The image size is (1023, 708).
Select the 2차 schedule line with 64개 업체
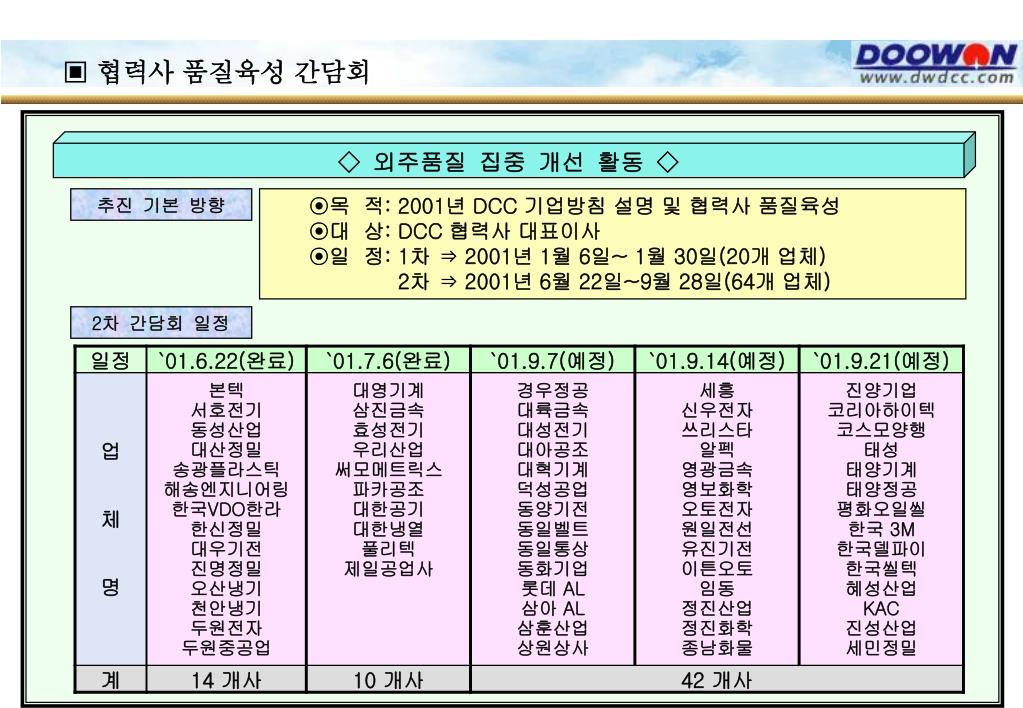pyautogui.click(x=614, y=282)
